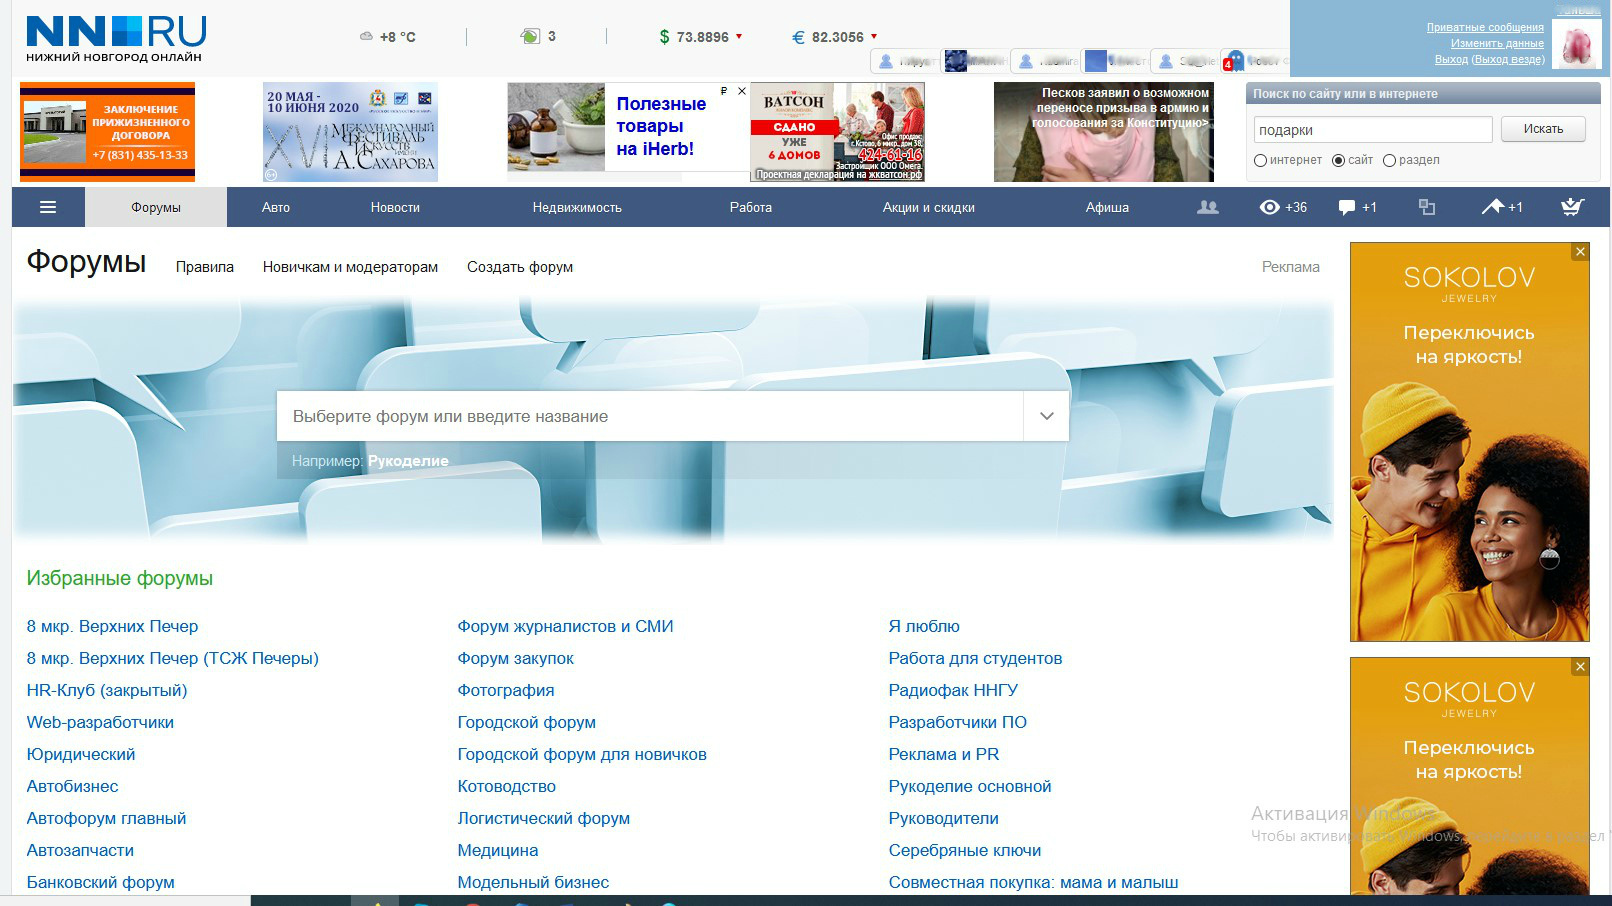Click the NN.RU site logo

115,38
